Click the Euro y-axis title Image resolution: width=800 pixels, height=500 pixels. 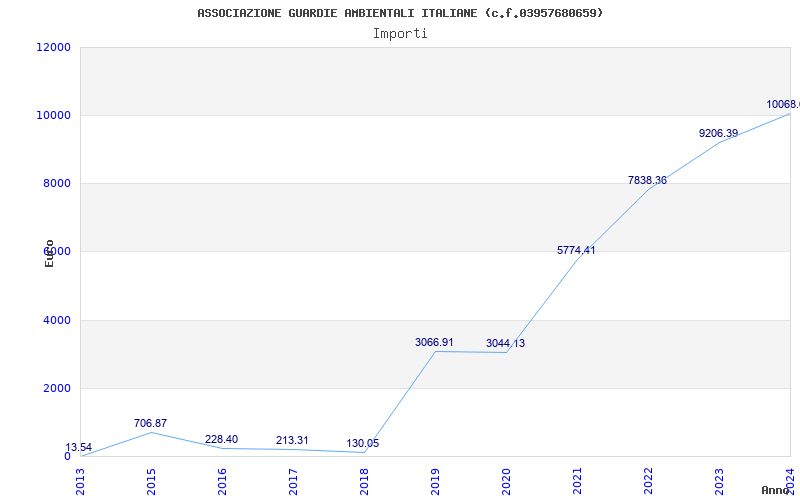(49, 254)
